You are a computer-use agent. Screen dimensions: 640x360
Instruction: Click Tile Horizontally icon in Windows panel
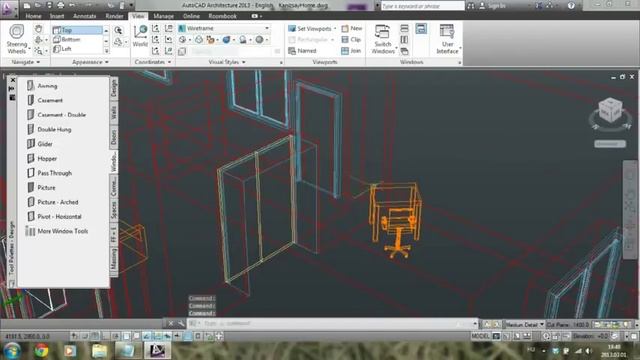pos(404,28)
